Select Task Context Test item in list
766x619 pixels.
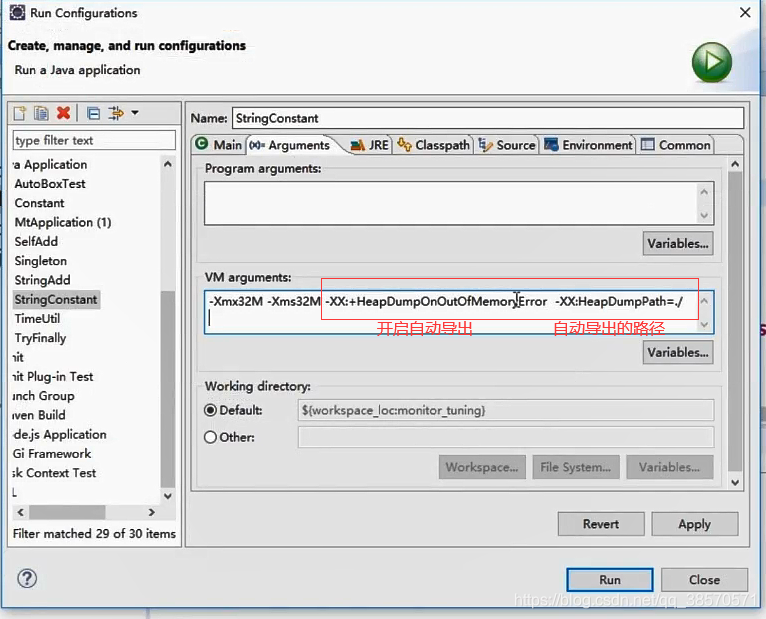[54, 473]
